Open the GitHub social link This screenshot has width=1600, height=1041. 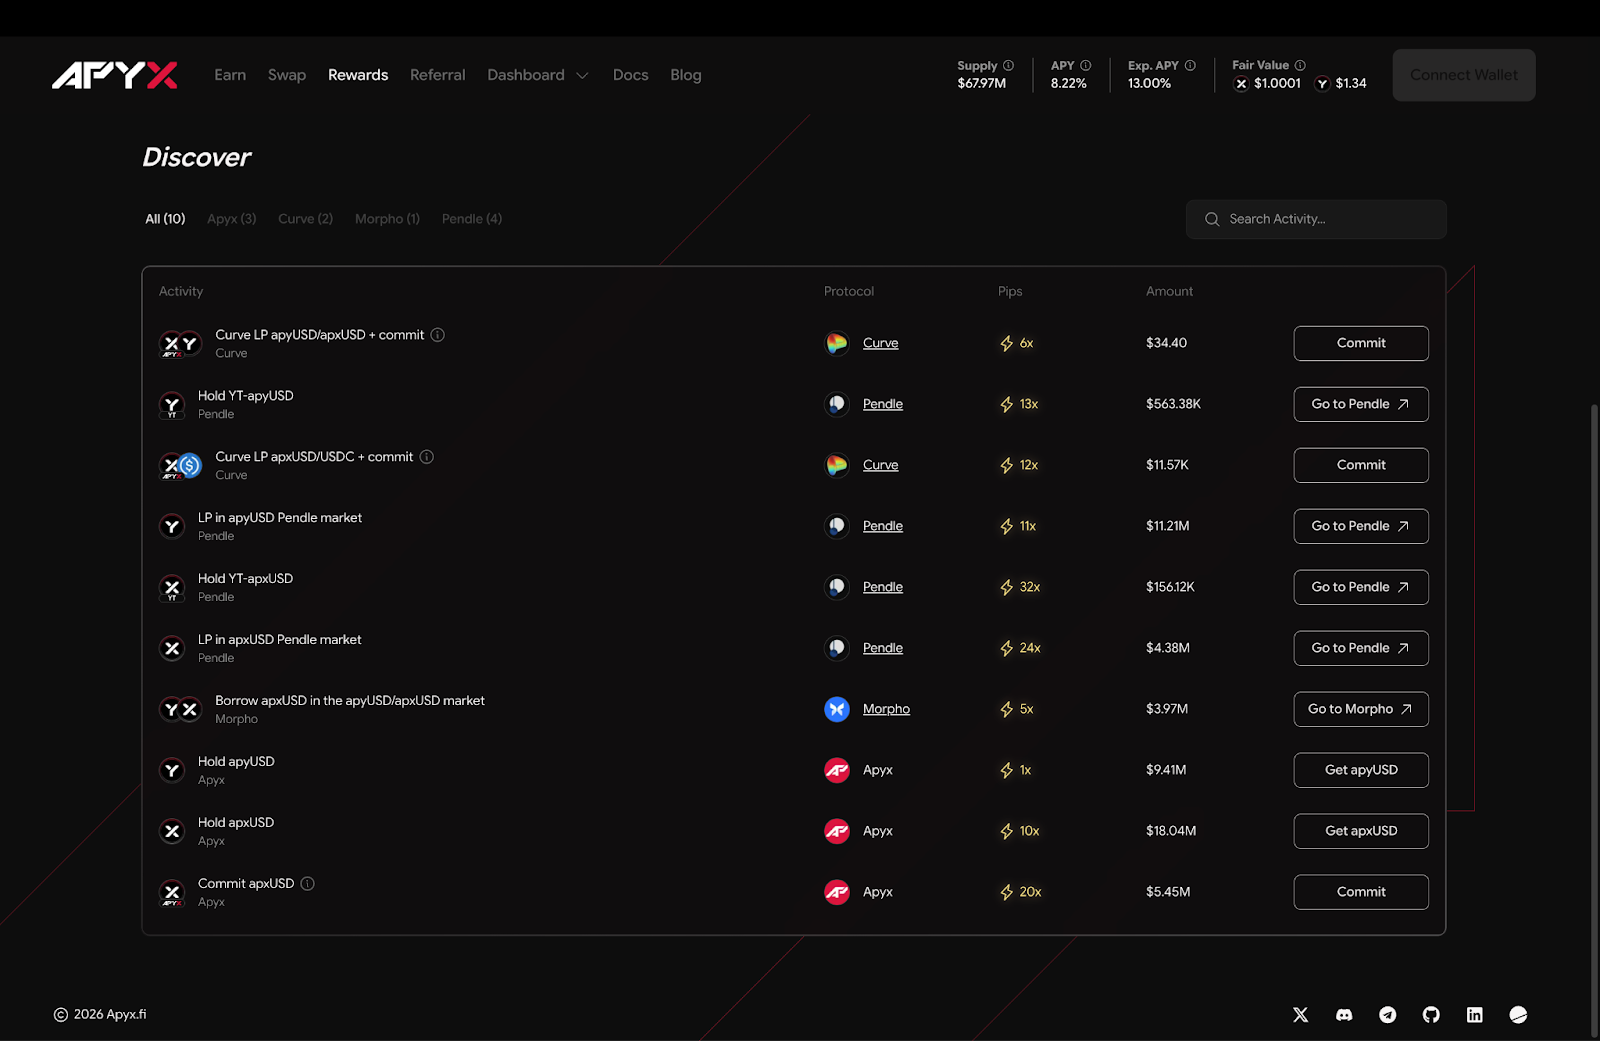[1431, 1014]
